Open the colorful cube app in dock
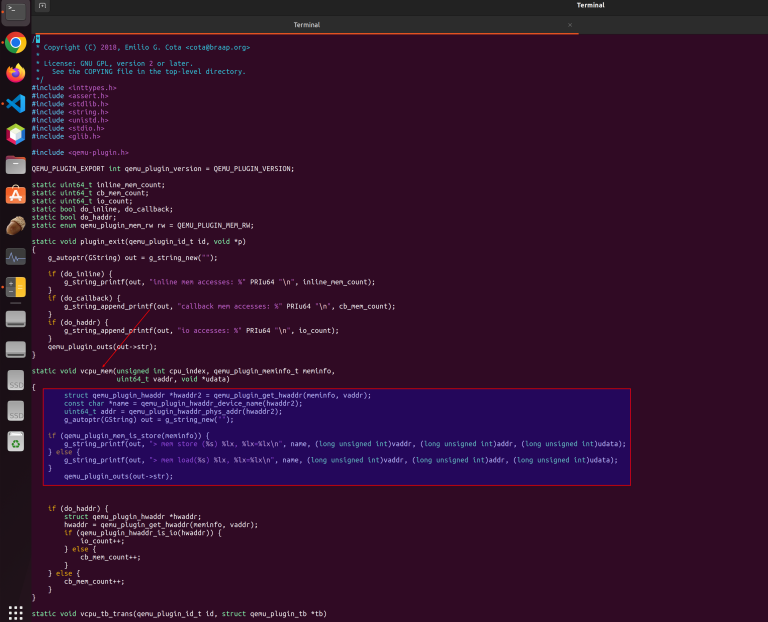Viewport: 768px width, 622px height. point(16,134)
